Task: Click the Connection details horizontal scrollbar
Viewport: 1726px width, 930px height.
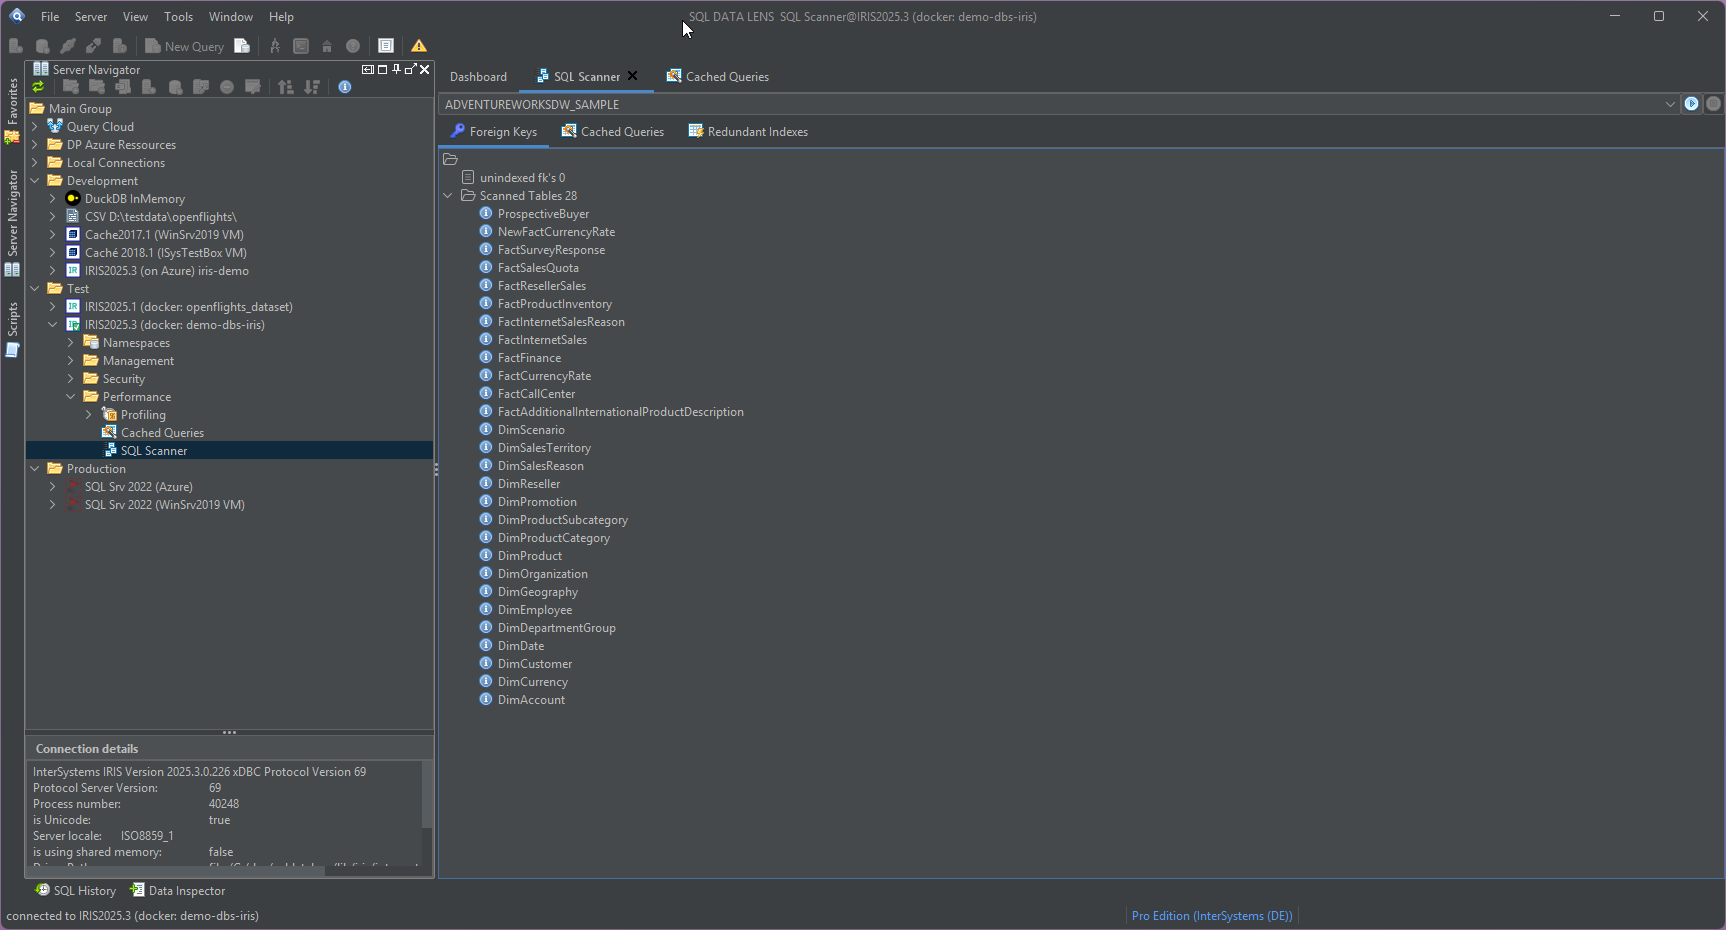Action: click(x=175, y=871)
